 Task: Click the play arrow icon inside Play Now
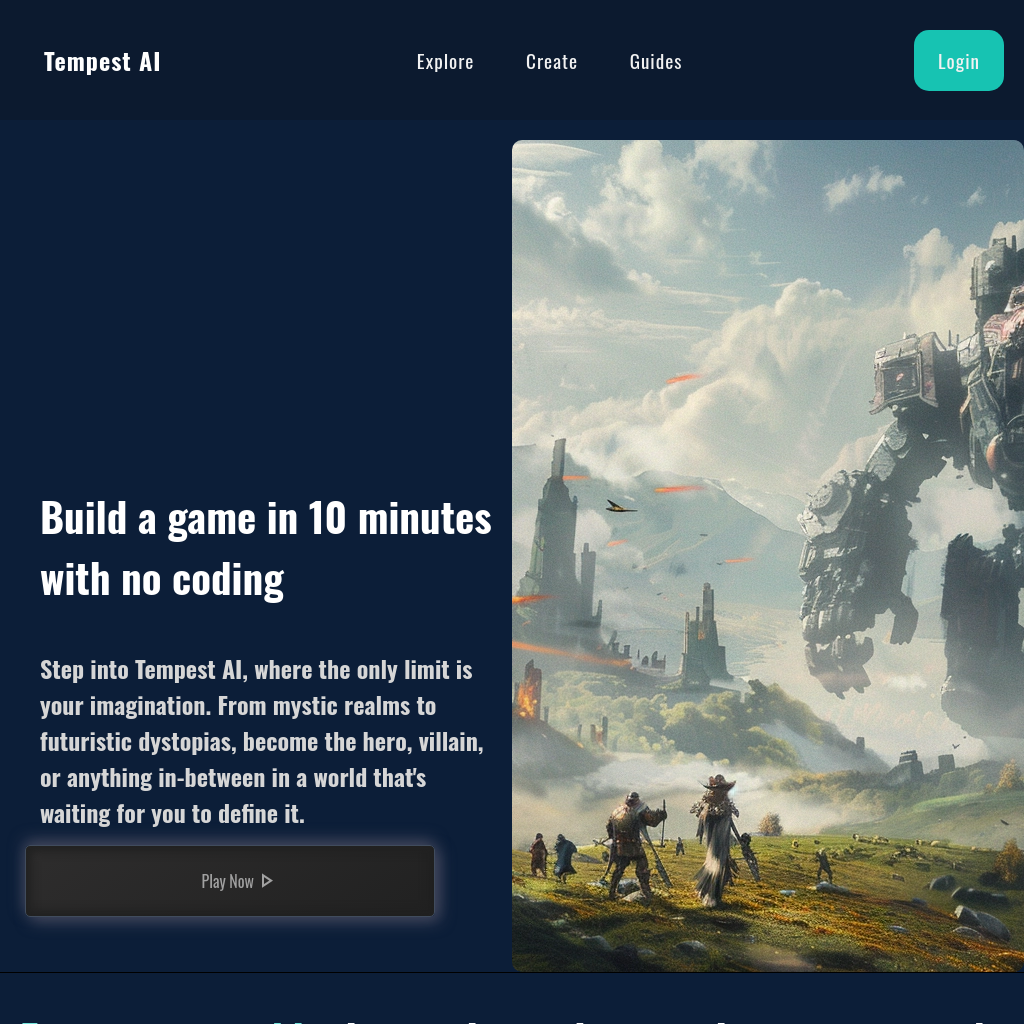click(x=267, y=880)
